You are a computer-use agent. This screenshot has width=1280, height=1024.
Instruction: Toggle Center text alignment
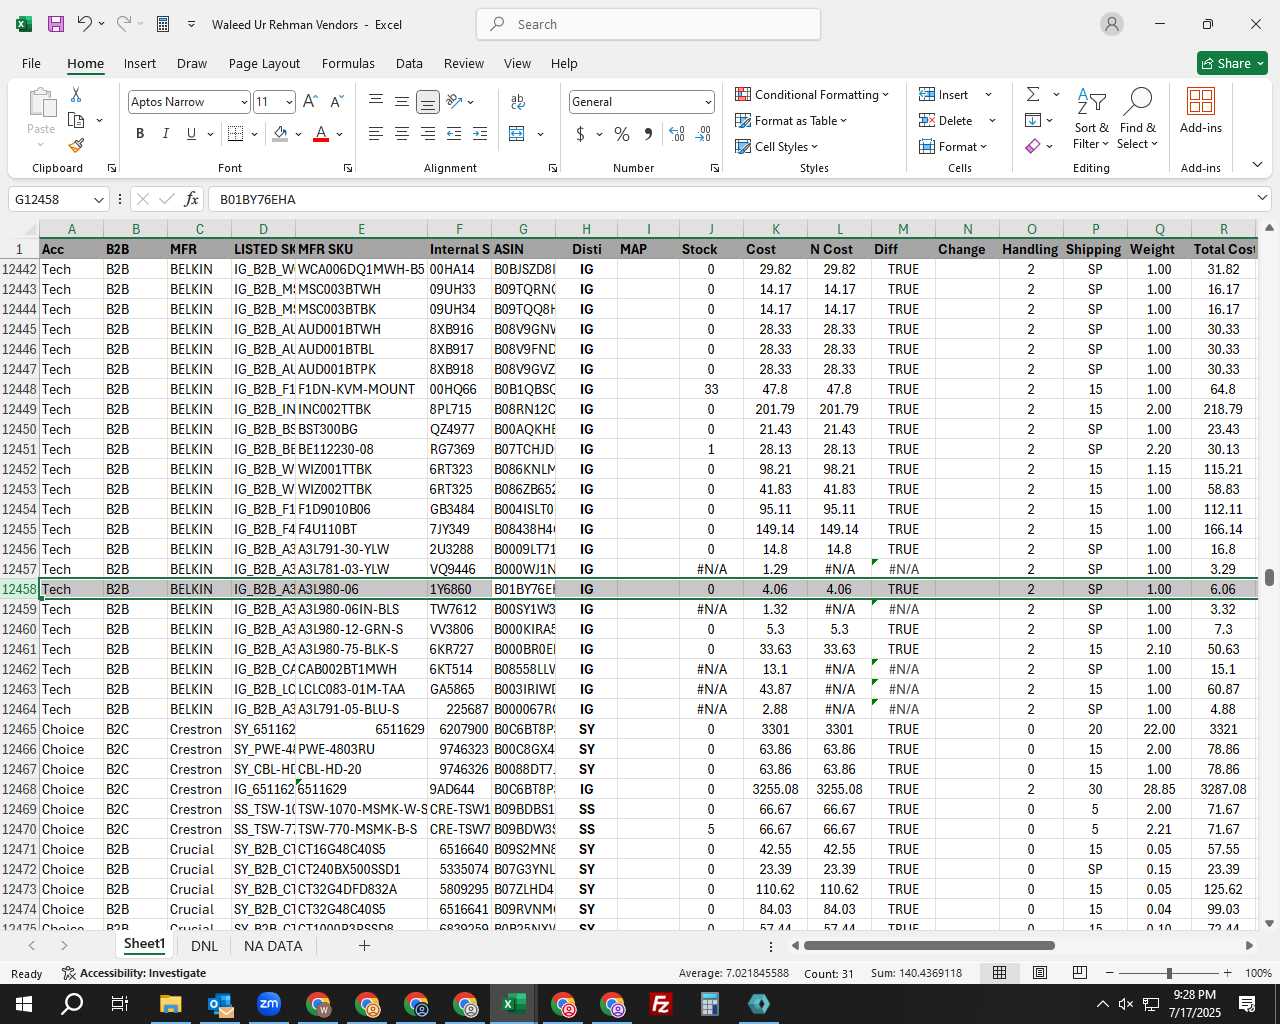(402, 134)
